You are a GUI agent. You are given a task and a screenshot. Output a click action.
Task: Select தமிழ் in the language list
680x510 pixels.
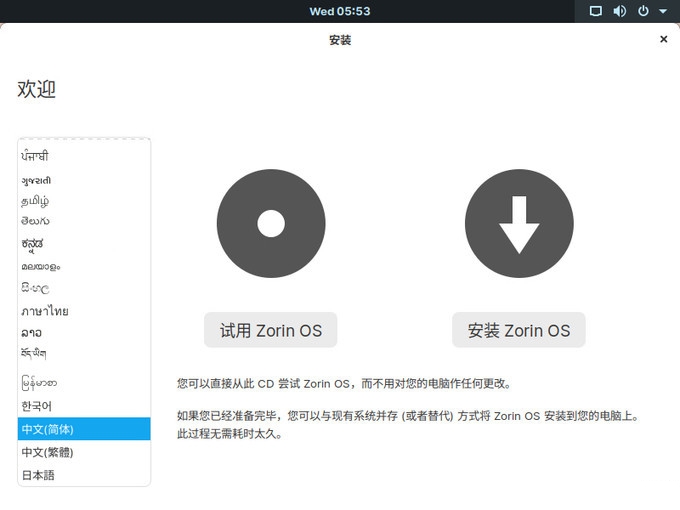(84, 201)
